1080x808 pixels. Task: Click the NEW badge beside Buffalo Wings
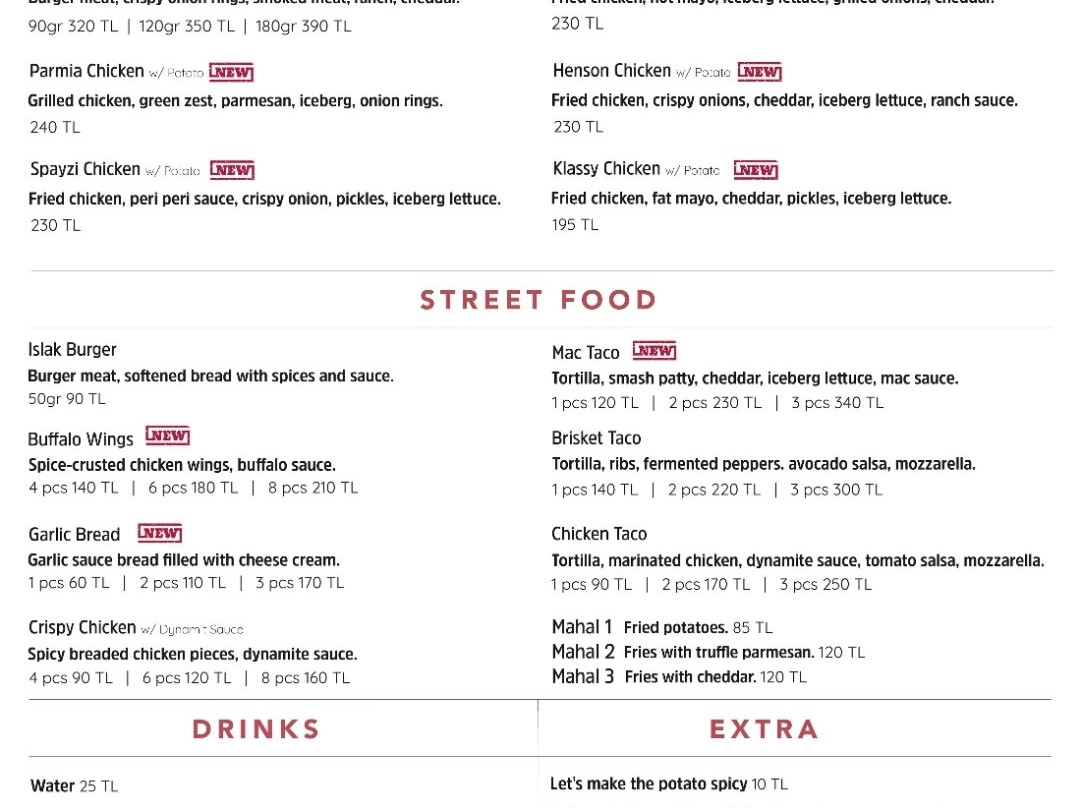167,436
